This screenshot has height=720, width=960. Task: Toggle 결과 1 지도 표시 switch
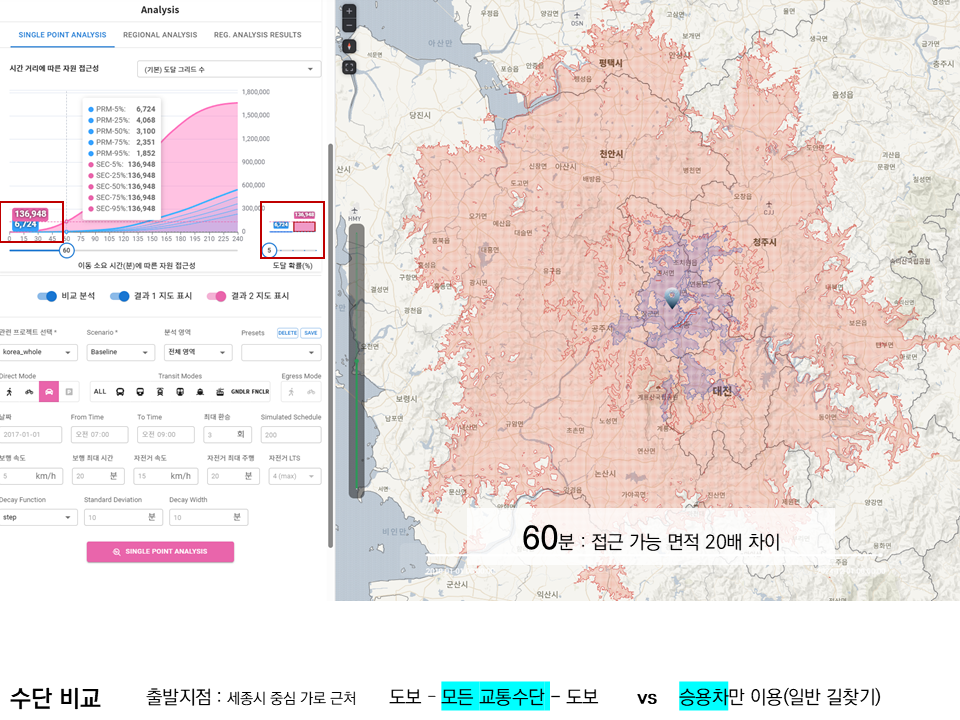click(x=120, y=296)
